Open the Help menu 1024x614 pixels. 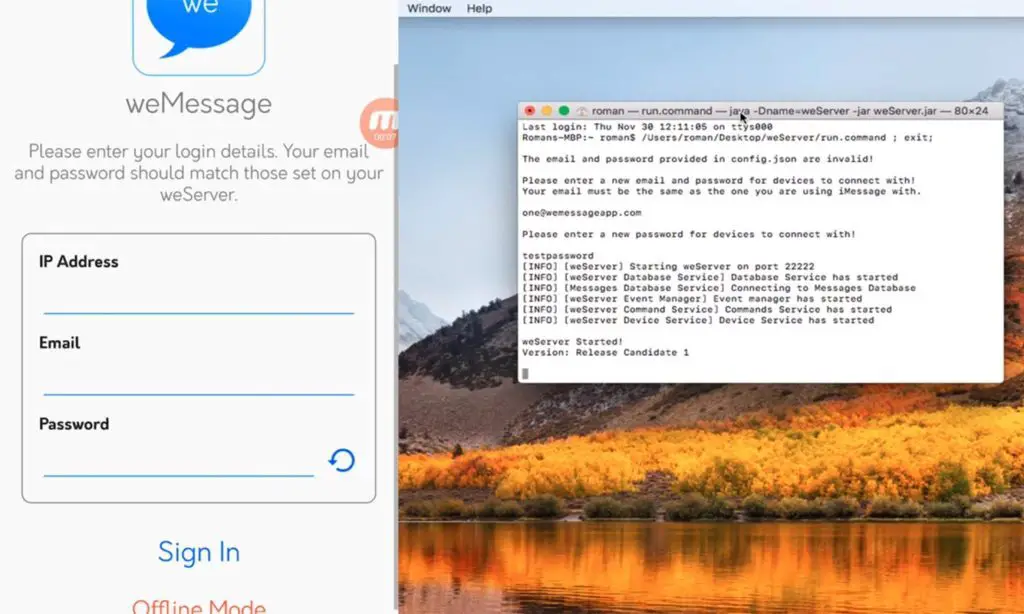479,8
